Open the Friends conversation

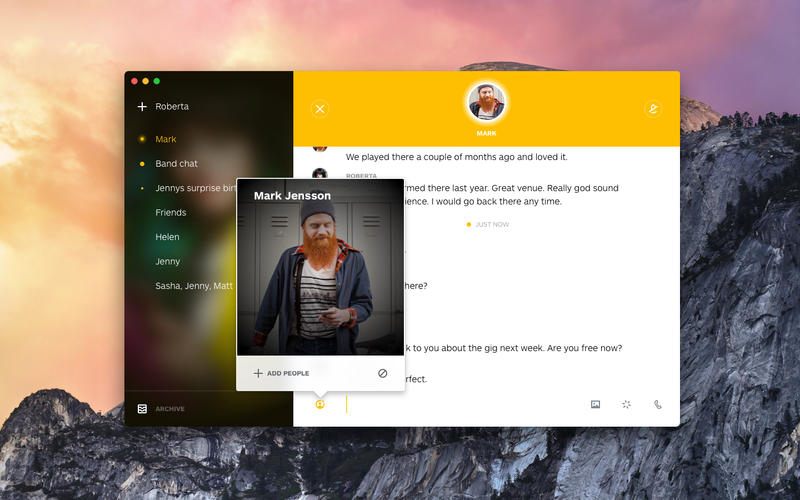point(170,212)
